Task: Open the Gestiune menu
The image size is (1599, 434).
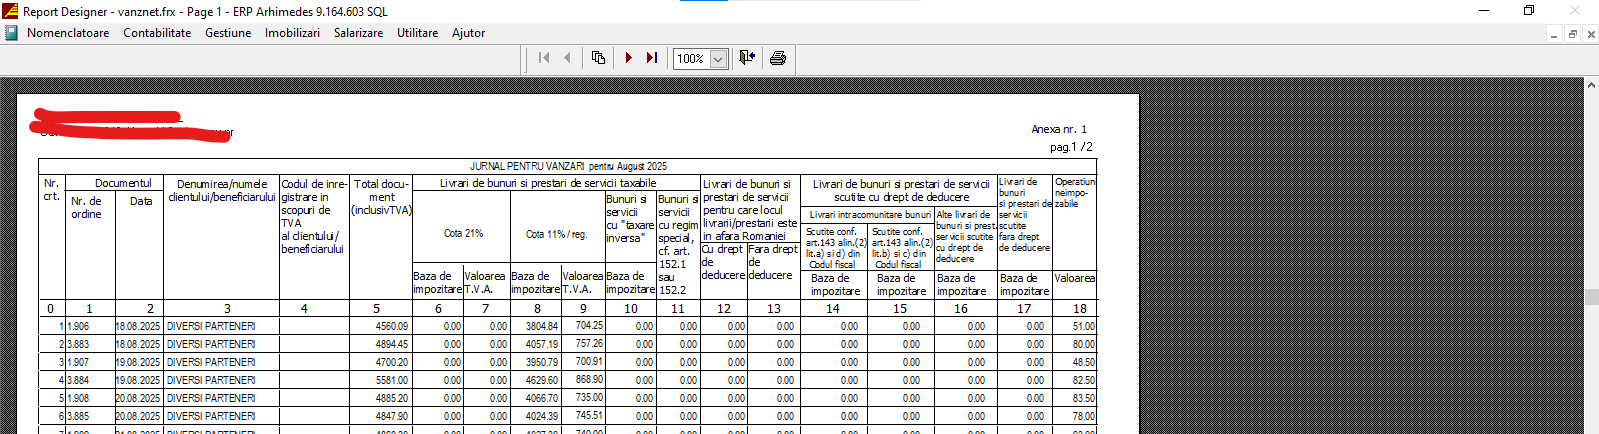Action: [228, 33]
